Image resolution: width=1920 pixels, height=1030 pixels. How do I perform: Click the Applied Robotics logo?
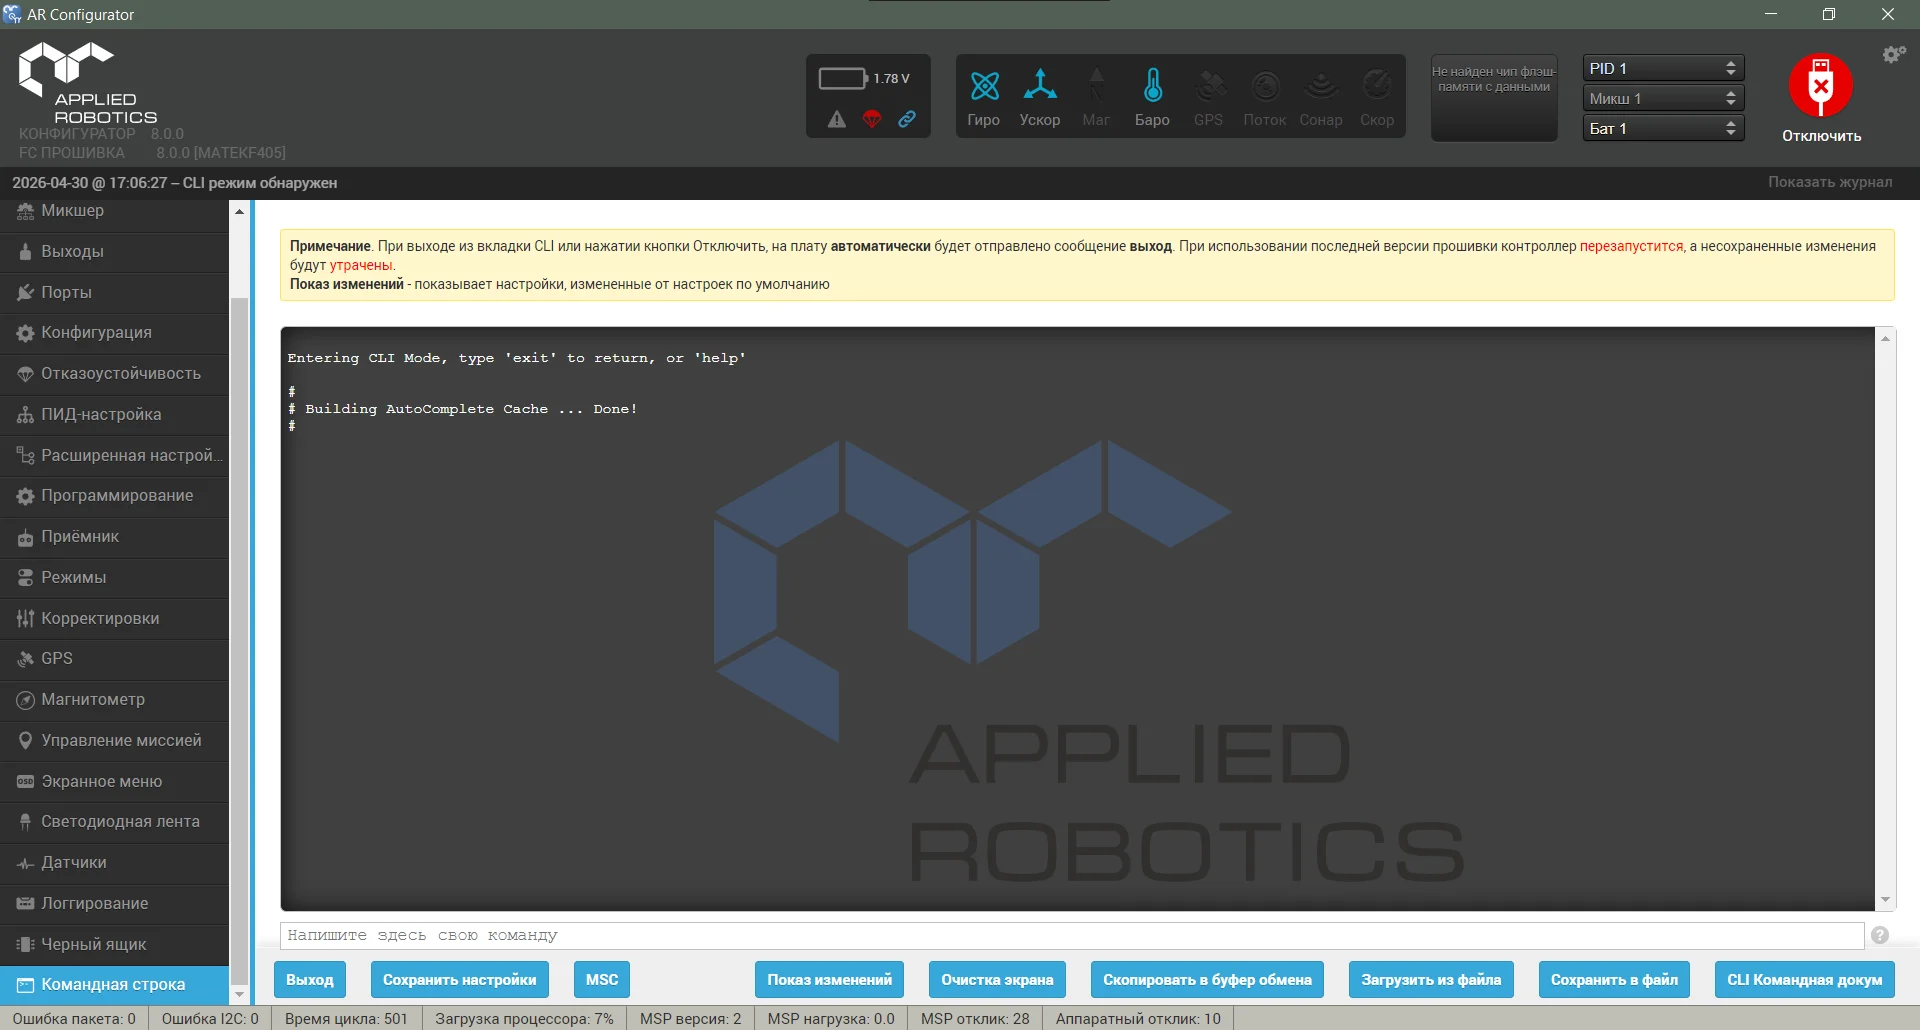pos(88,84)
